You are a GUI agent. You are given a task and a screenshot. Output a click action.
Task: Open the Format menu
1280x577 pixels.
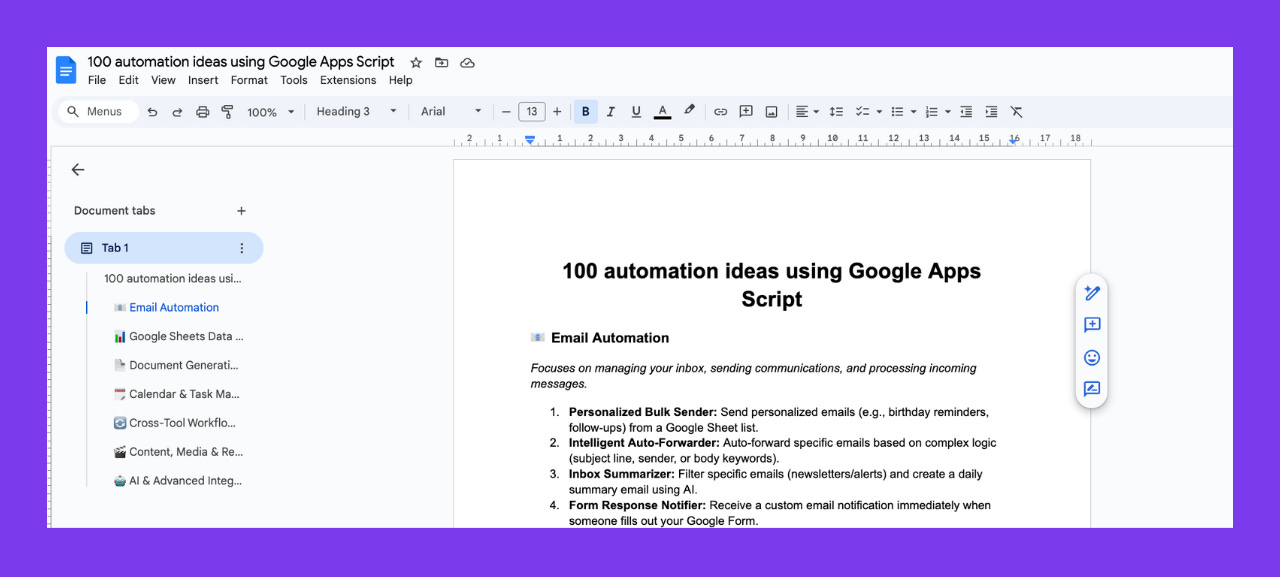(x=249, y=80)
